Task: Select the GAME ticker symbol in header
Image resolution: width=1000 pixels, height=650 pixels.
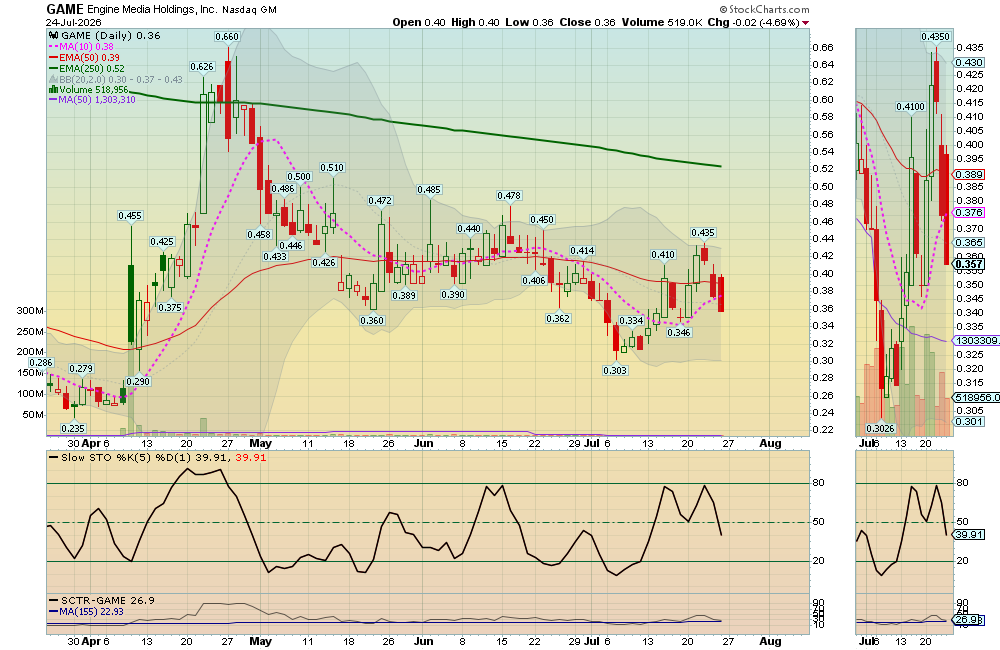Action: point(65,10)
